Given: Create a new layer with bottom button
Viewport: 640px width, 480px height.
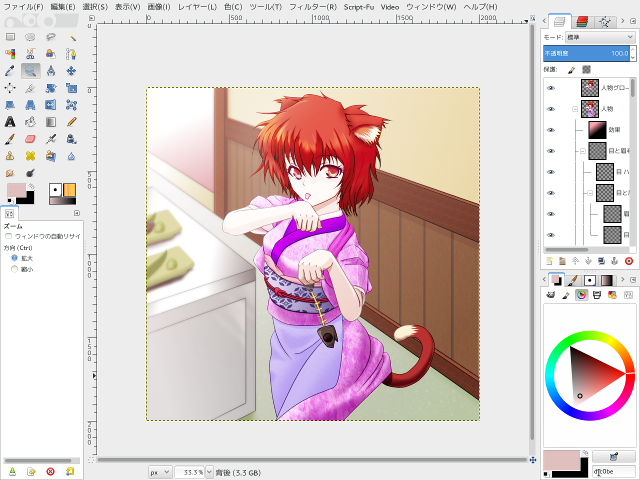Looking at the screenshot, I should click(x=549, y=261).
